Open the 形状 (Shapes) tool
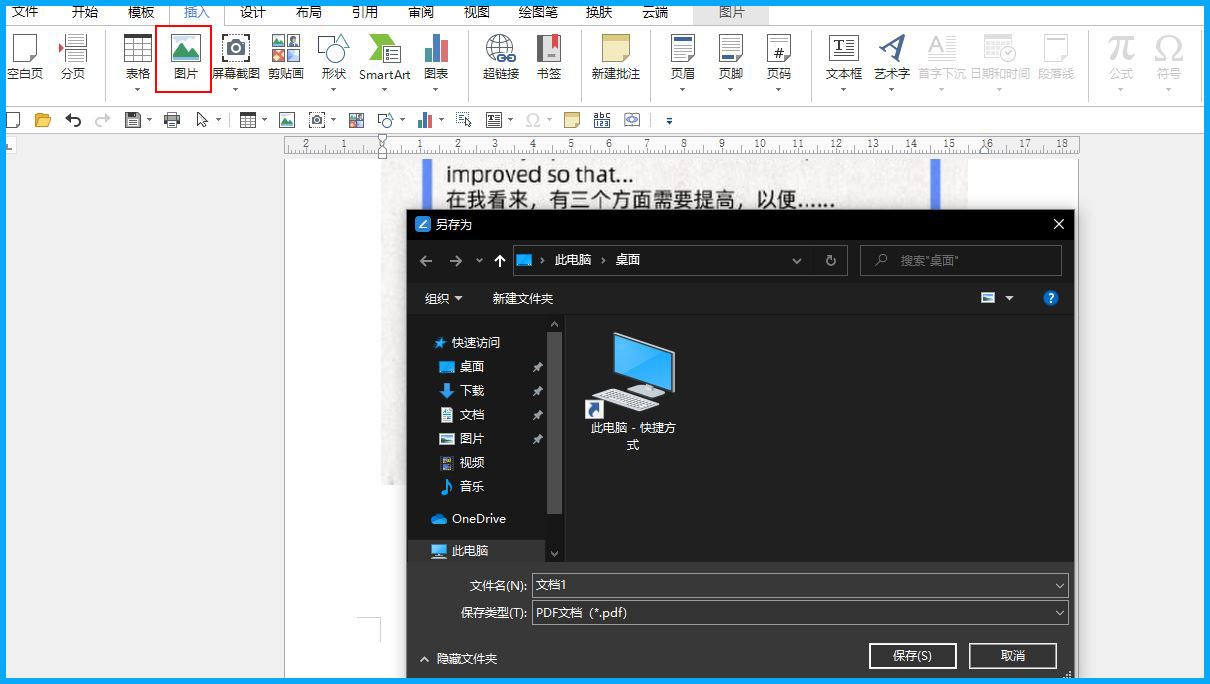 coord(333,60)
